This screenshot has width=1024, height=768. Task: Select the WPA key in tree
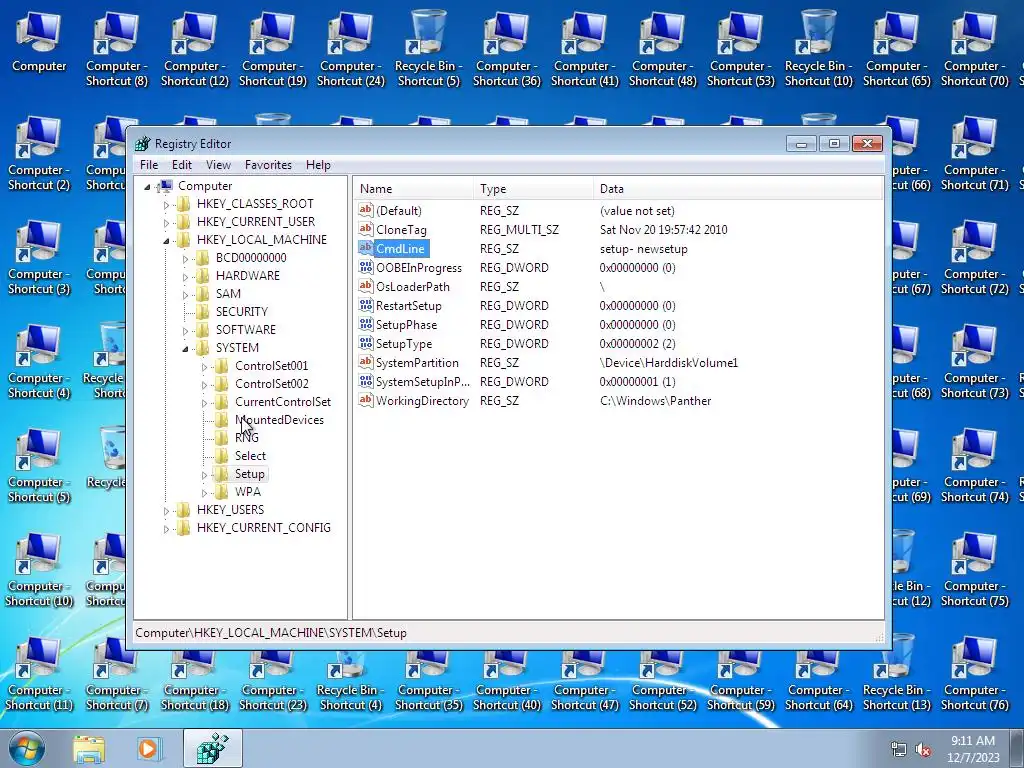point(248,492)
